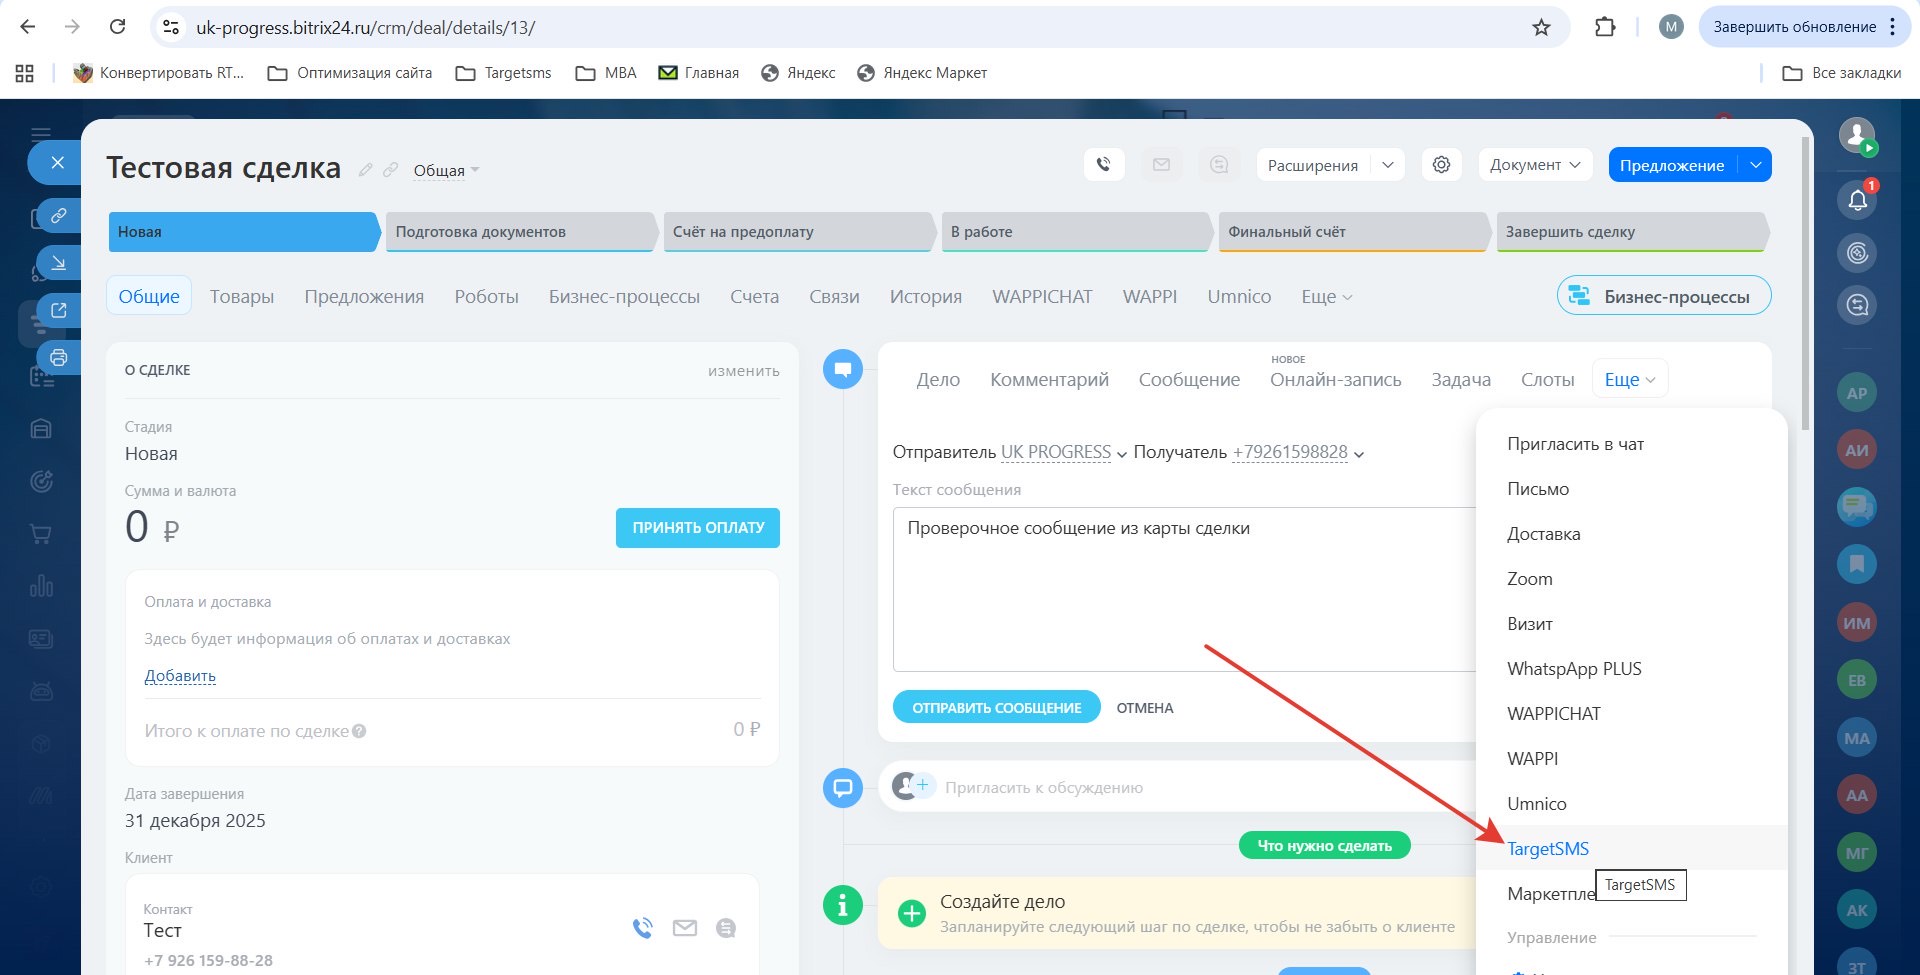The height and width of the screenshot is (975, 1920).
Task: Click the print side button
Action: tap(59, 358)
